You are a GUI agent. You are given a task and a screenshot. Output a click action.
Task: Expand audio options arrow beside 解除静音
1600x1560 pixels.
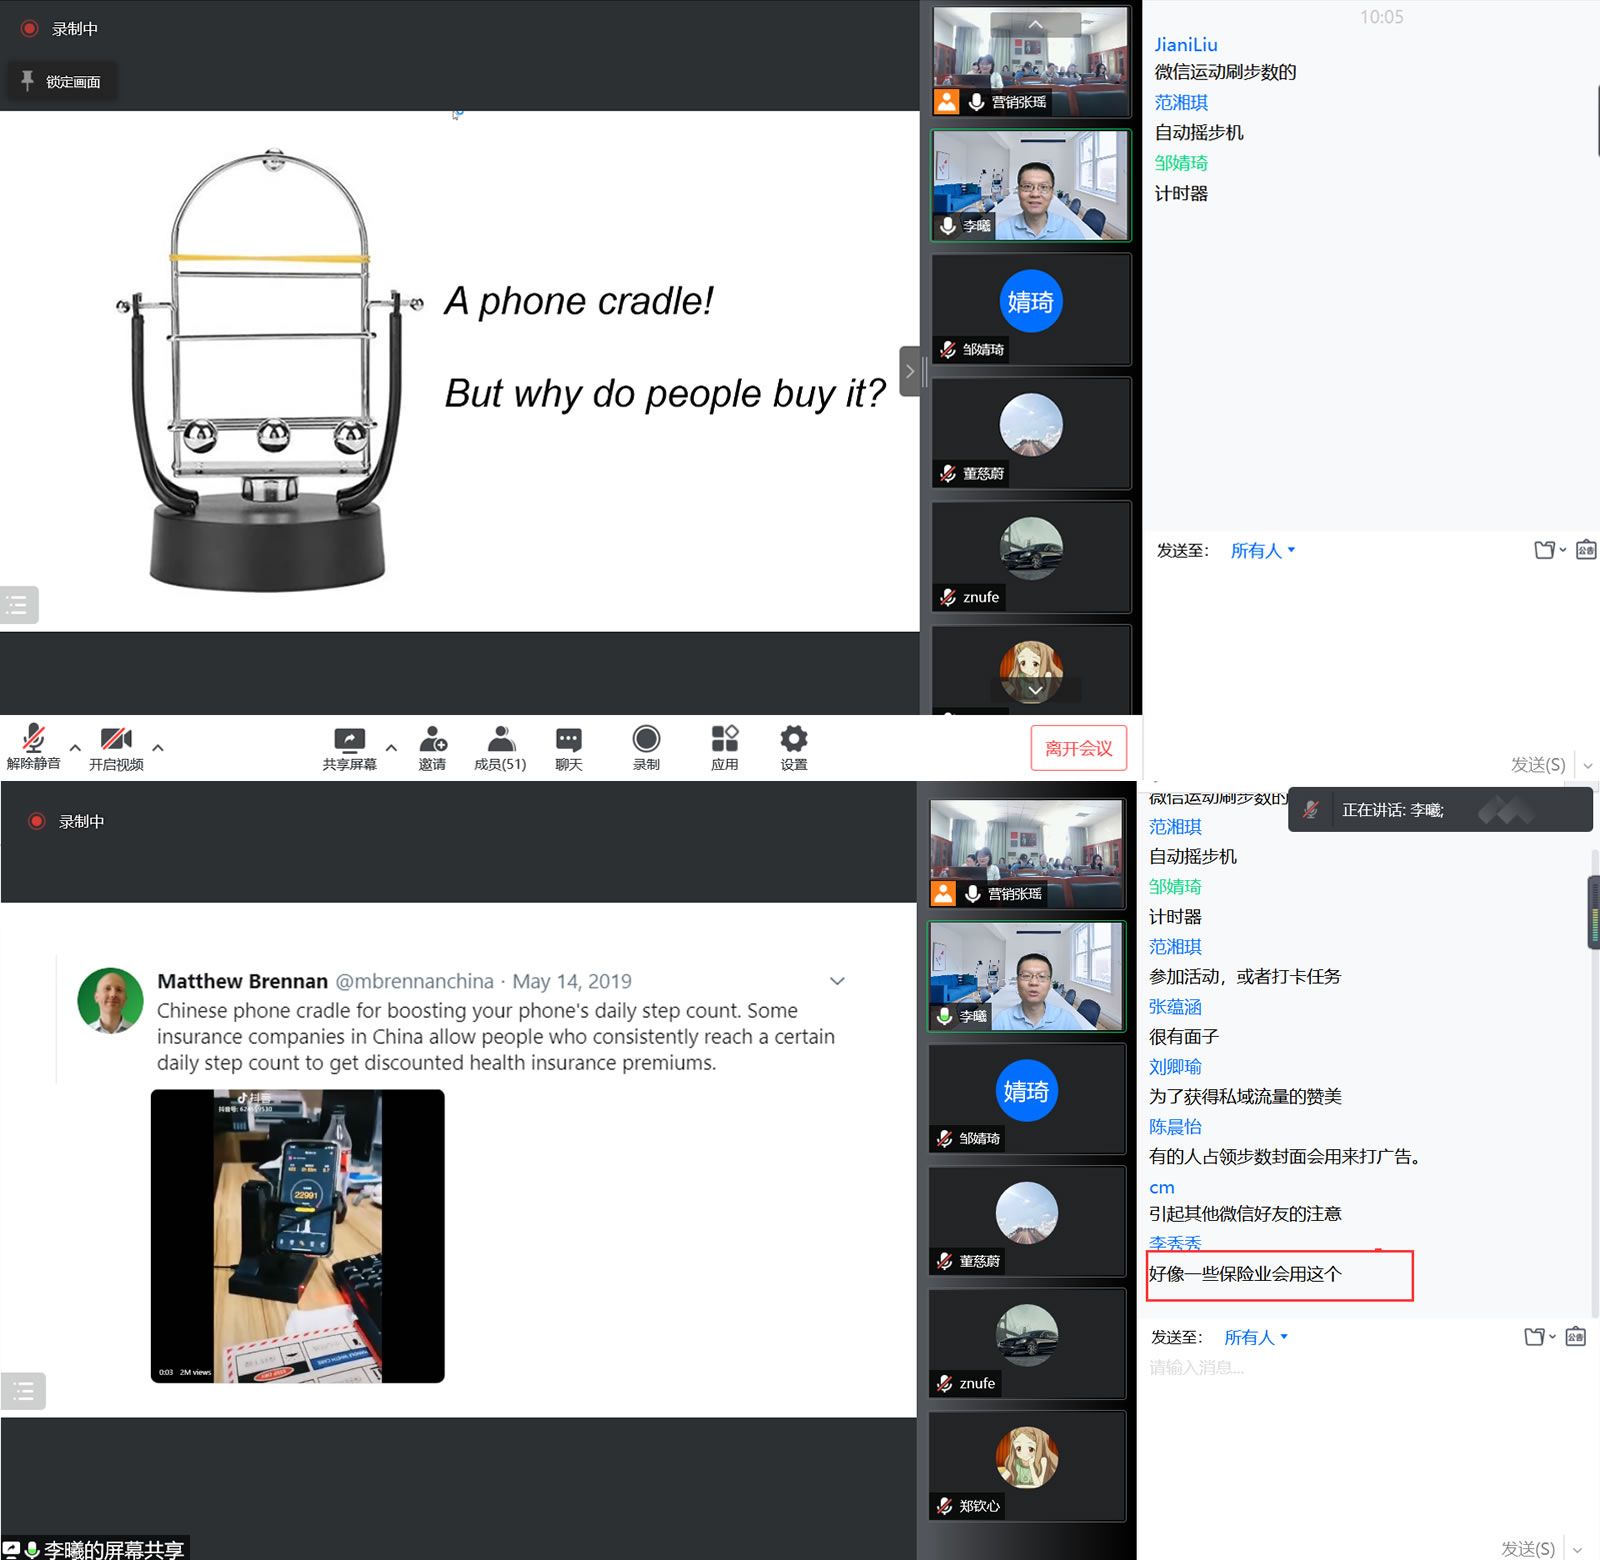coord(75,748)
